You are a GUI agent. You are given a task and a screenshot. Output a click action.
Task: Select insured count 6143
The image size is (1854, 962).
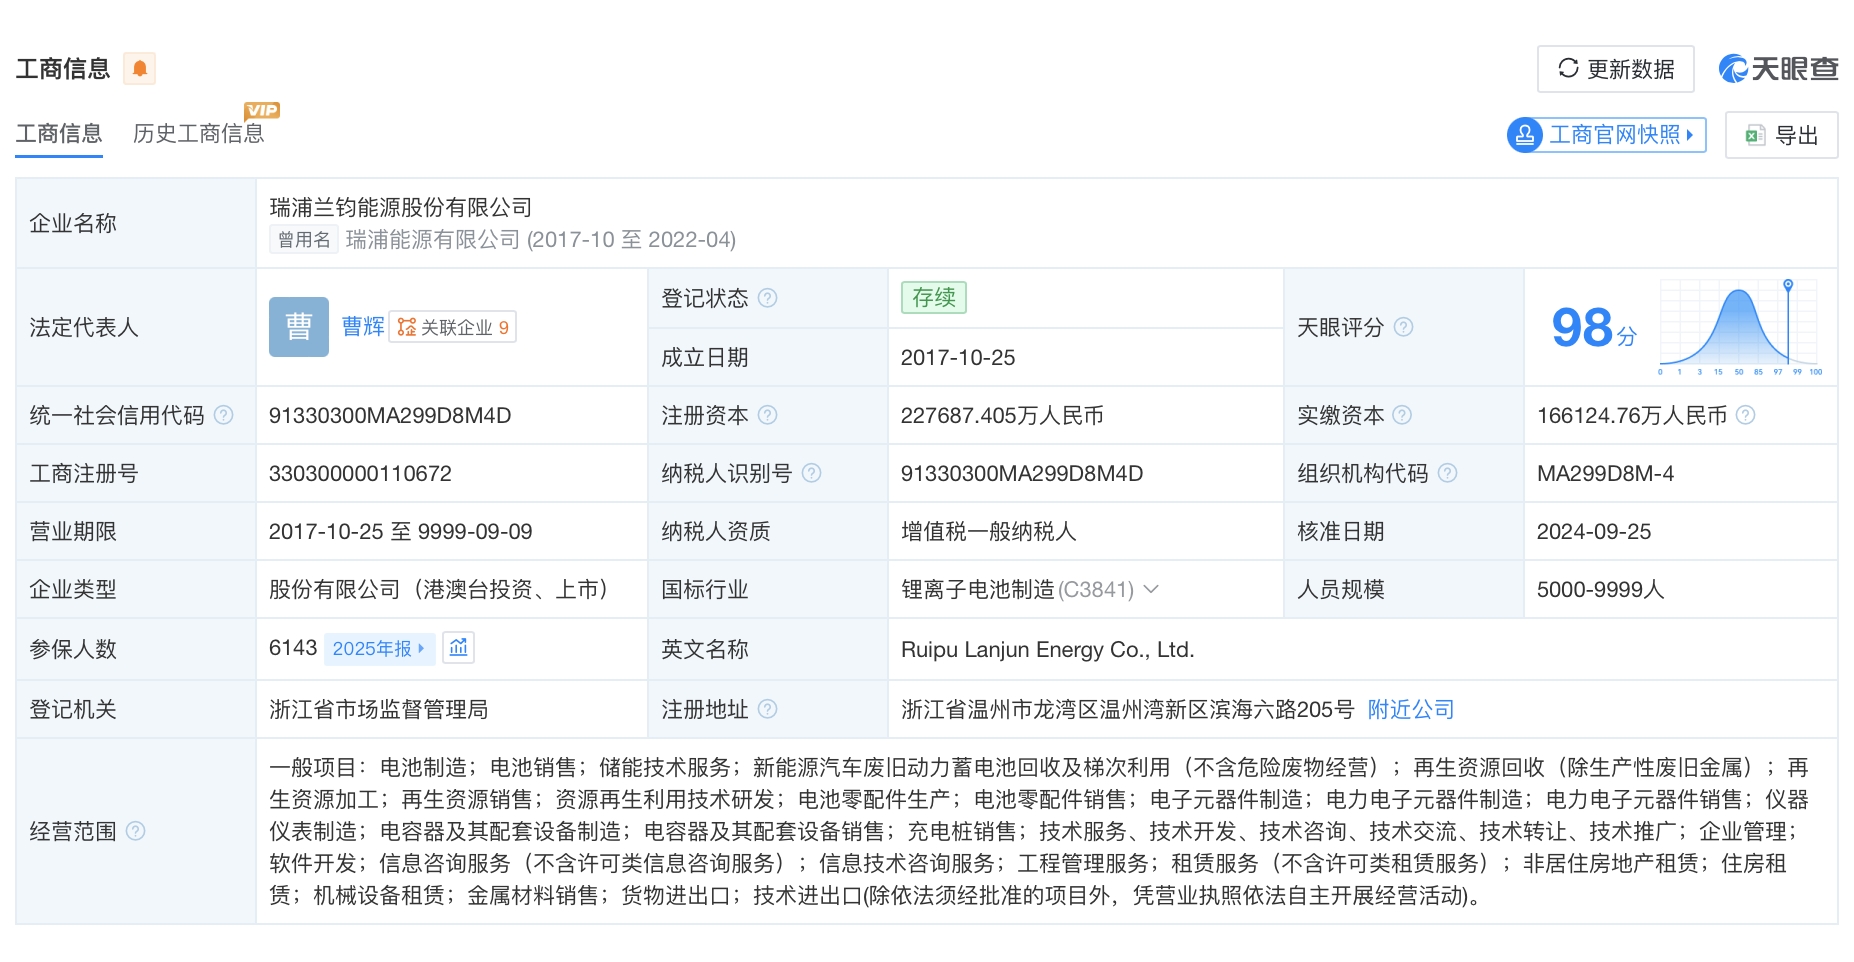[x=293, y=648]
